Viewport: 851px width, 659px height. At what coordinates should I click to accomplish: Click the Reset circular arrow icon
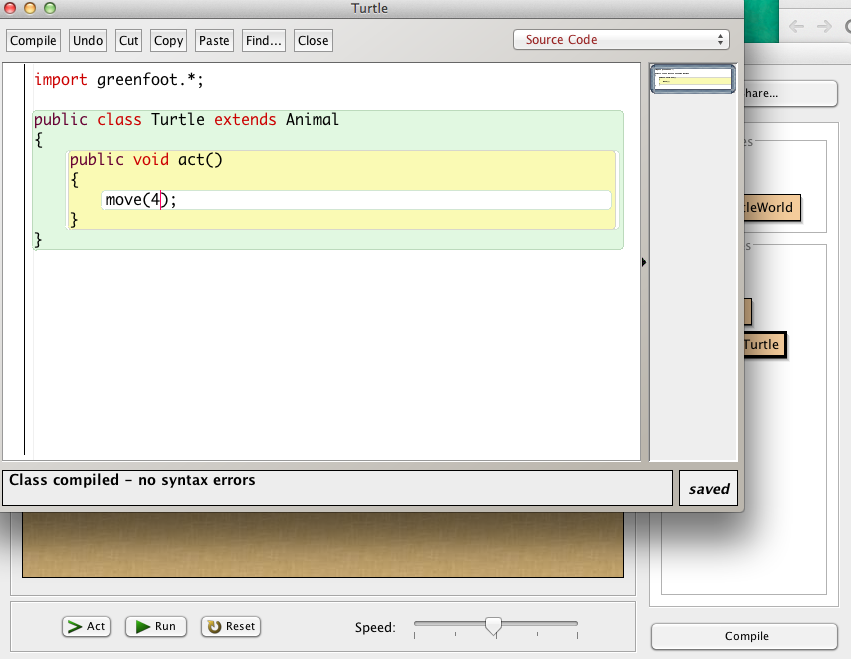pyautogui.click(x=214, y=627)
